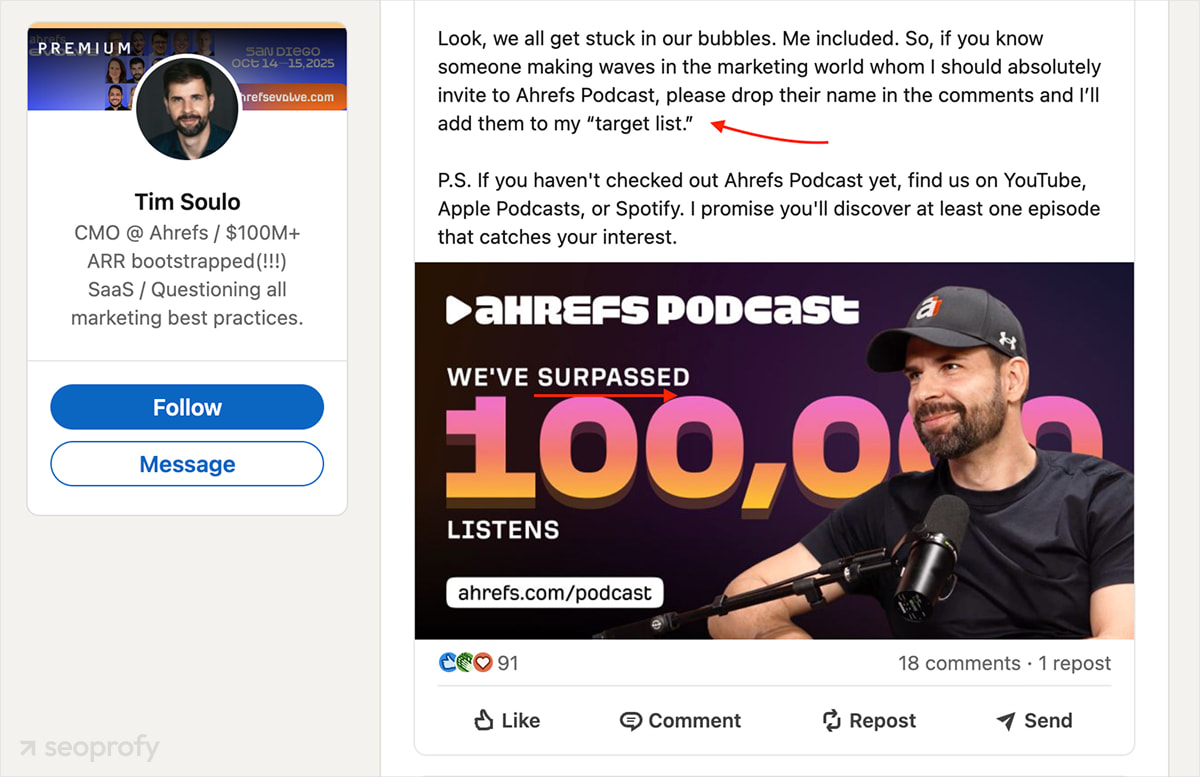Click Tim Soulo's profile photo

point(187,108)
